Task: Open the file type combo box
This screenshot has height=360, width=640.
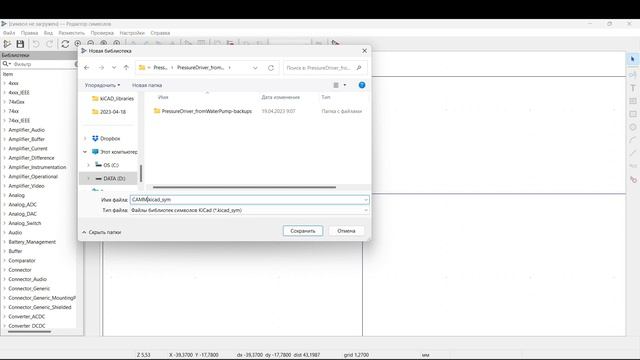Action: pos(249,210)
